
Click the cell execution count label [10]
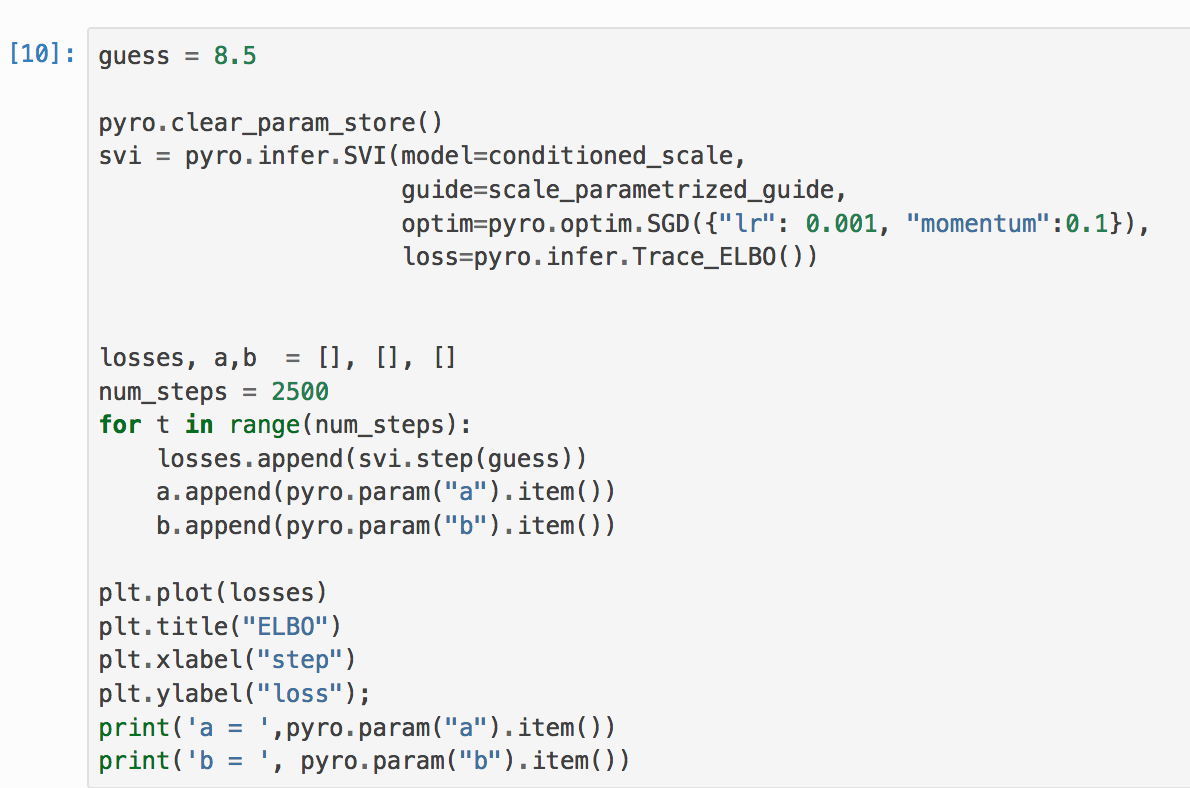point(39,55)
